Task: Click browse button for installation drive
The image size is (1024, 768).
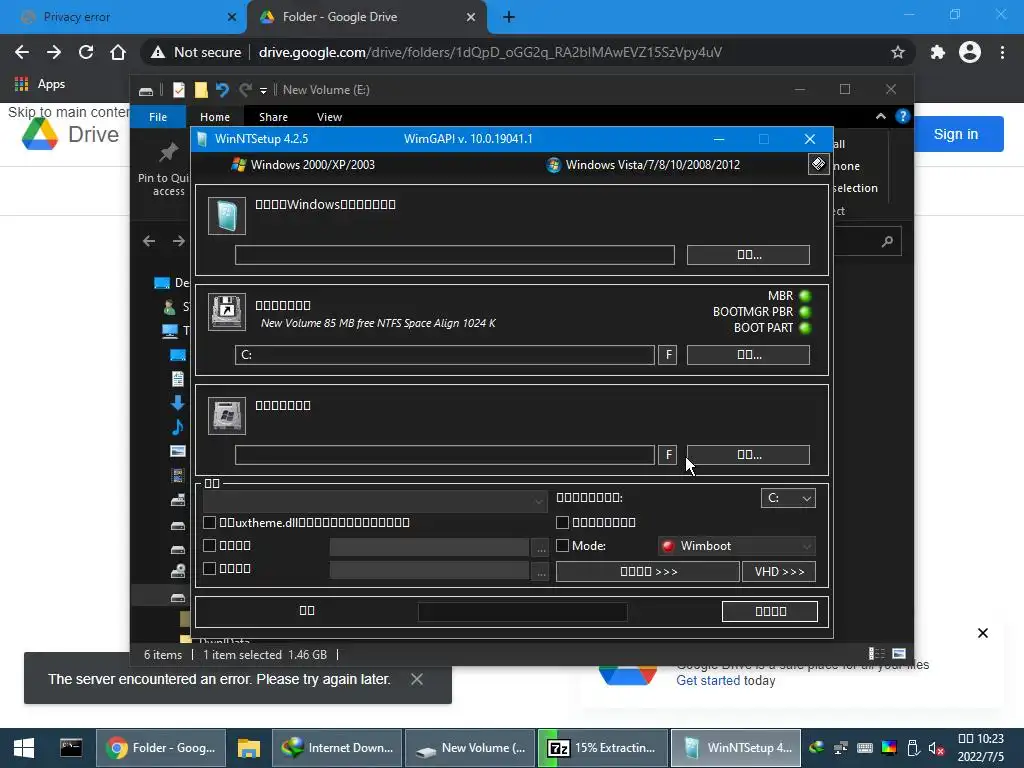Action: point(748,455)
